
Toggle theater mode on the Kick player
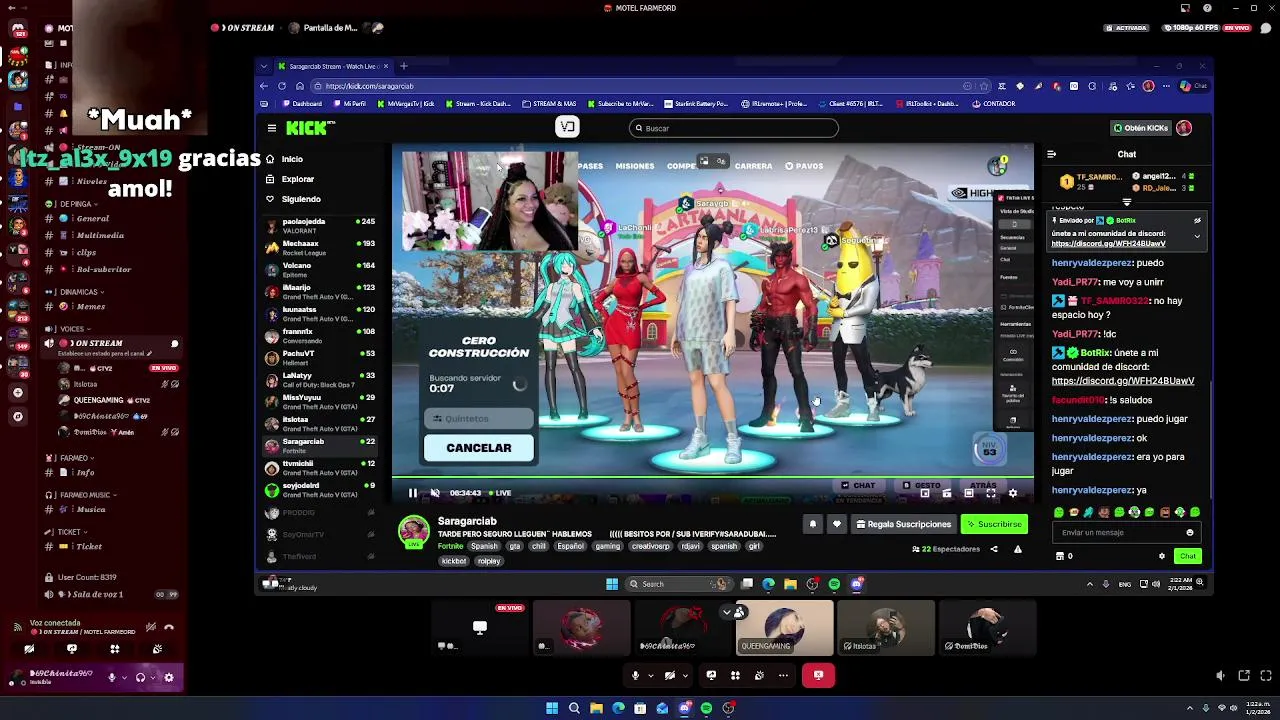(x=968, y=493)
